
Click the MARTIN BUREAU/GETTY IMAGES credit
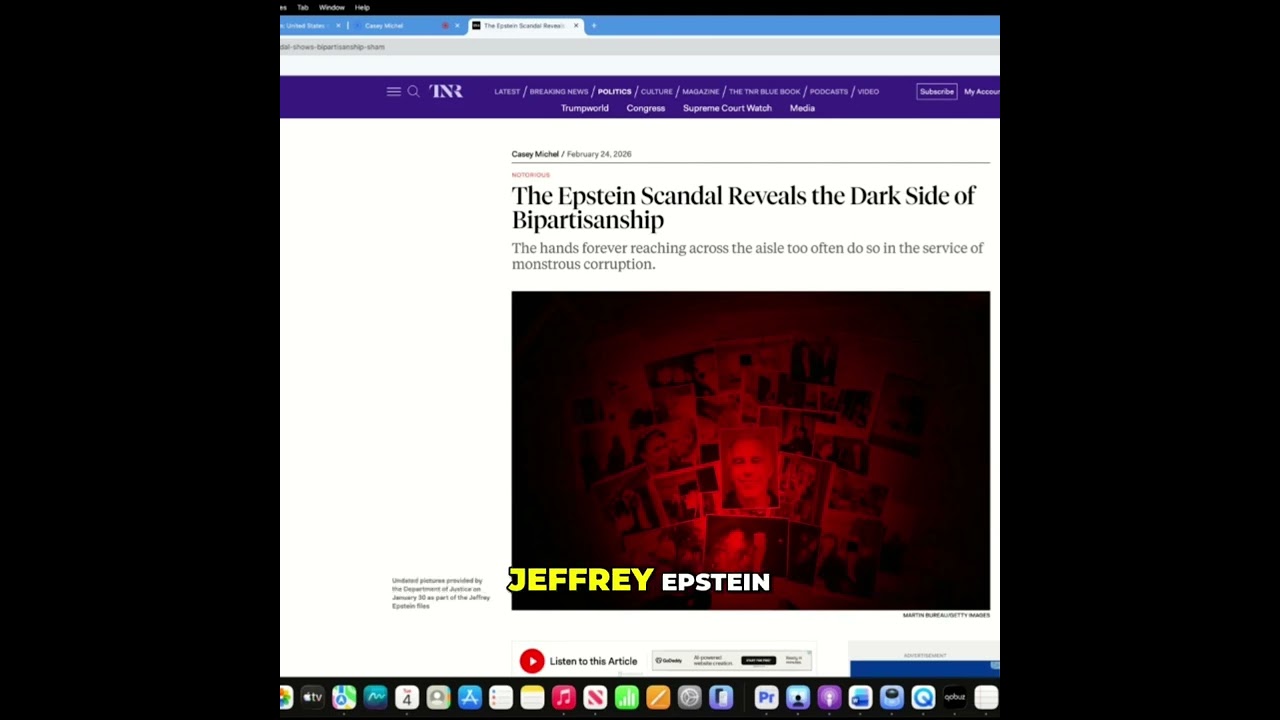coord(946,615)
